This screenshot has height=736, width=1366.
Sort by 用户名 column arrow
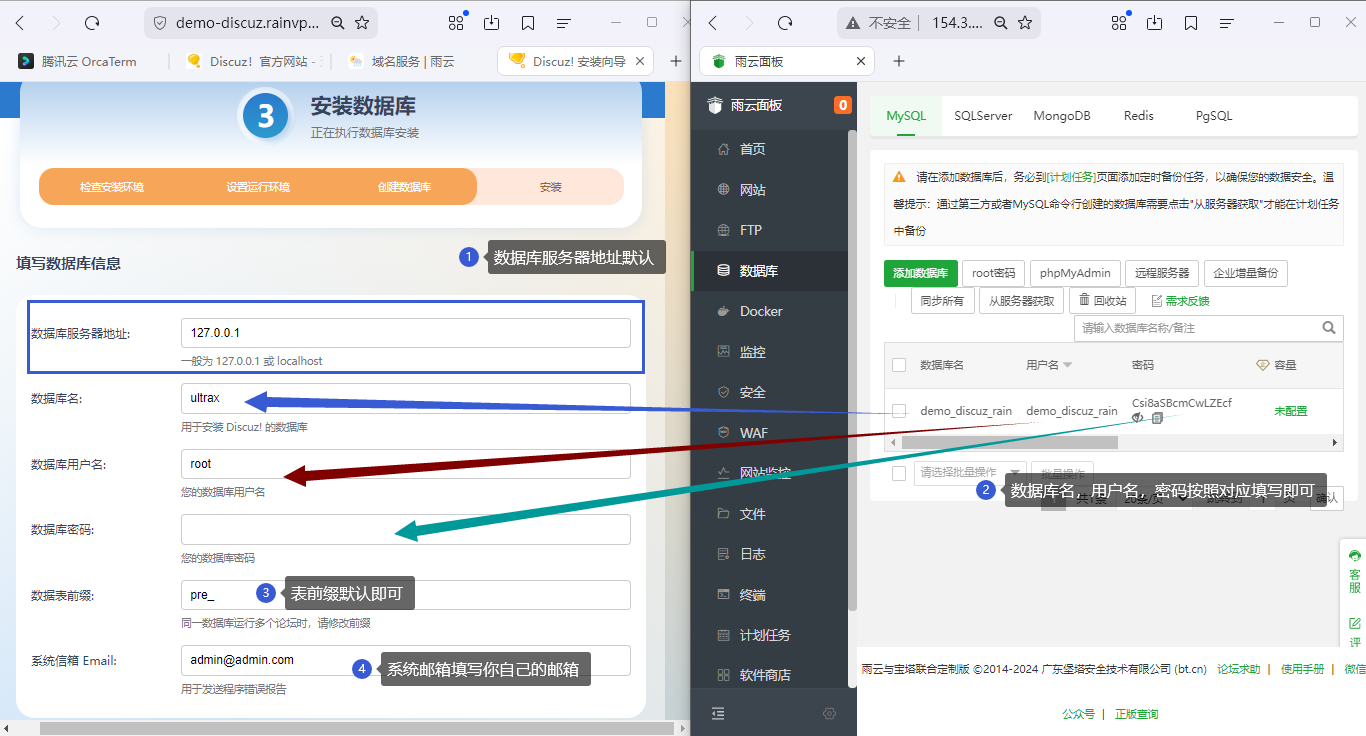[x=1068, y=365]
